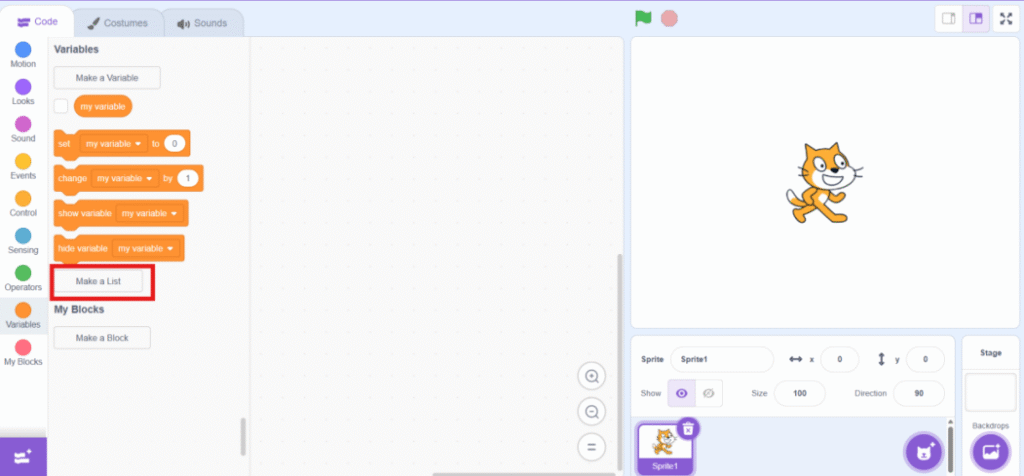Viewport: 1024px width, 476px height.
Task: Delete Sprite1 using the trash icon
Action: (688, 428)
